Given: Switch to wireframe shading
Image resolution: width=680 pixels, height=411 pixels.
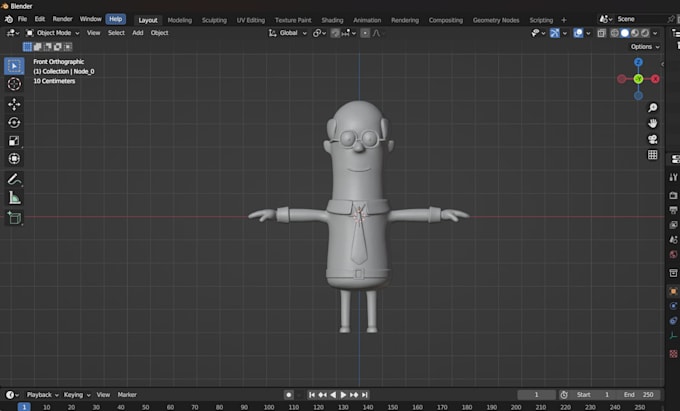Looking at the screenshot, I should (615, 33).
